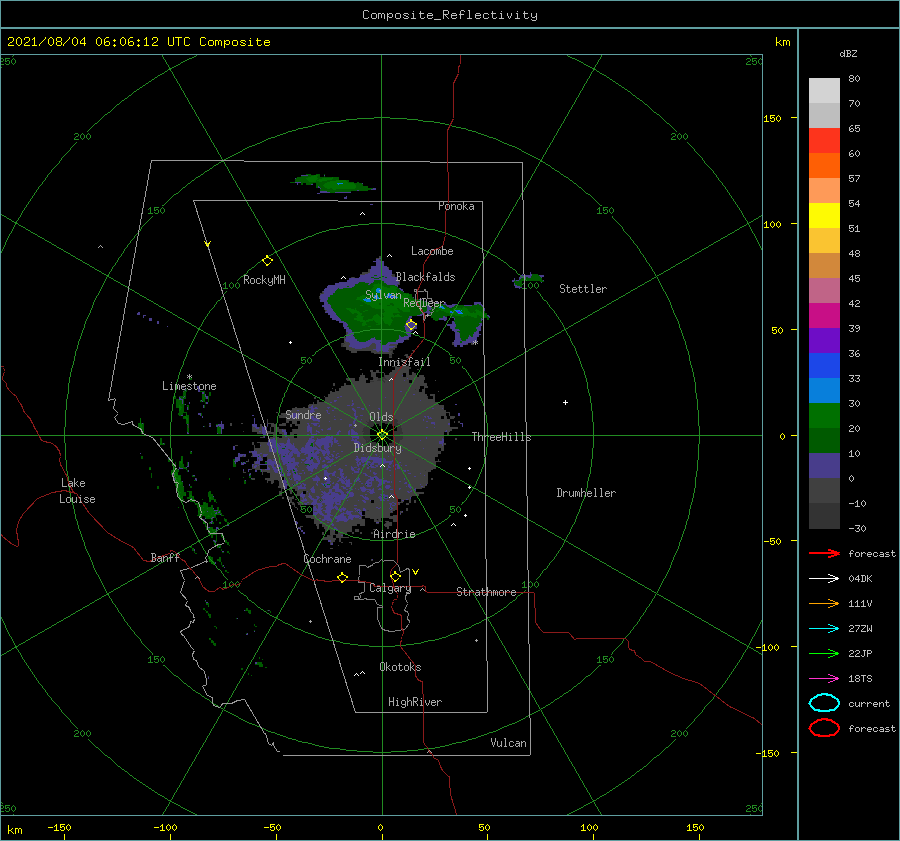Click the Stettler label

pyautogui.click(x=583, y=289)
